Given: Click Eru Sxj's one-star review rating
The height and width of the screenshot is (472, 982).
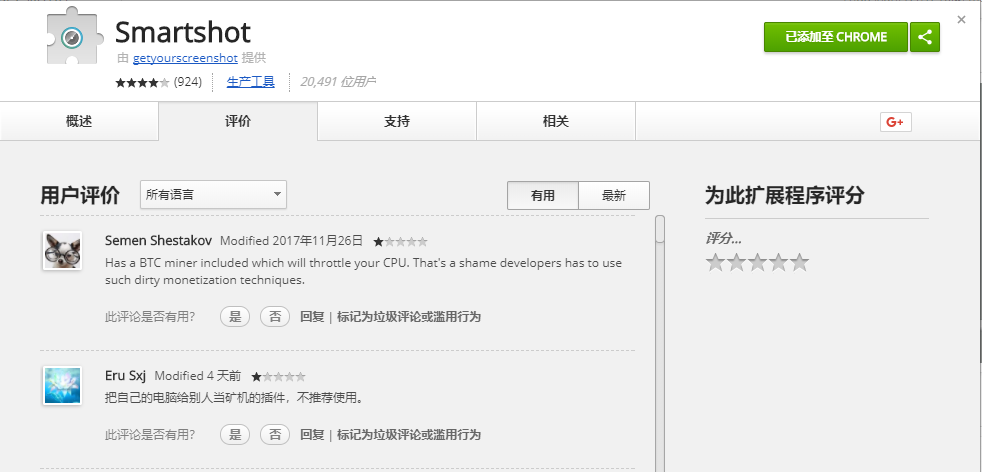Looking at the screenshot, I should [x=278, y=377].
